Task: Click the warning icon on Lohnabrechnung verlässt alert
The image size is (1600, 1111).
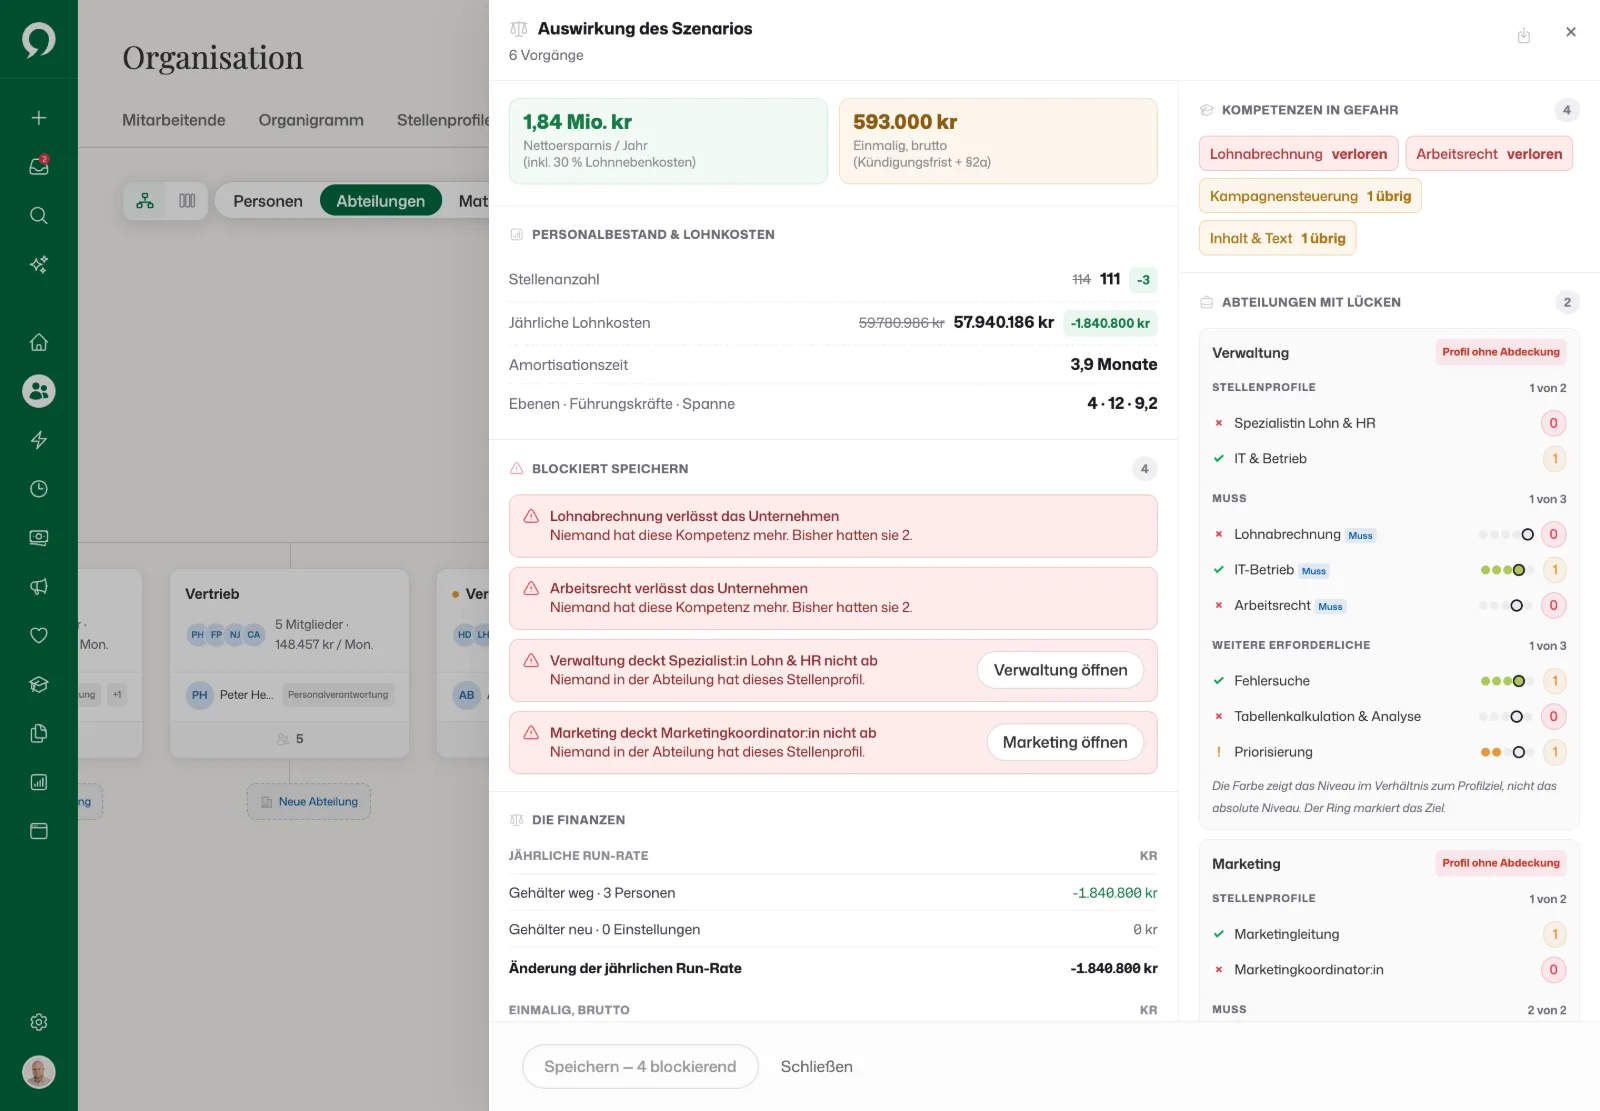Action: click(531, 516)
